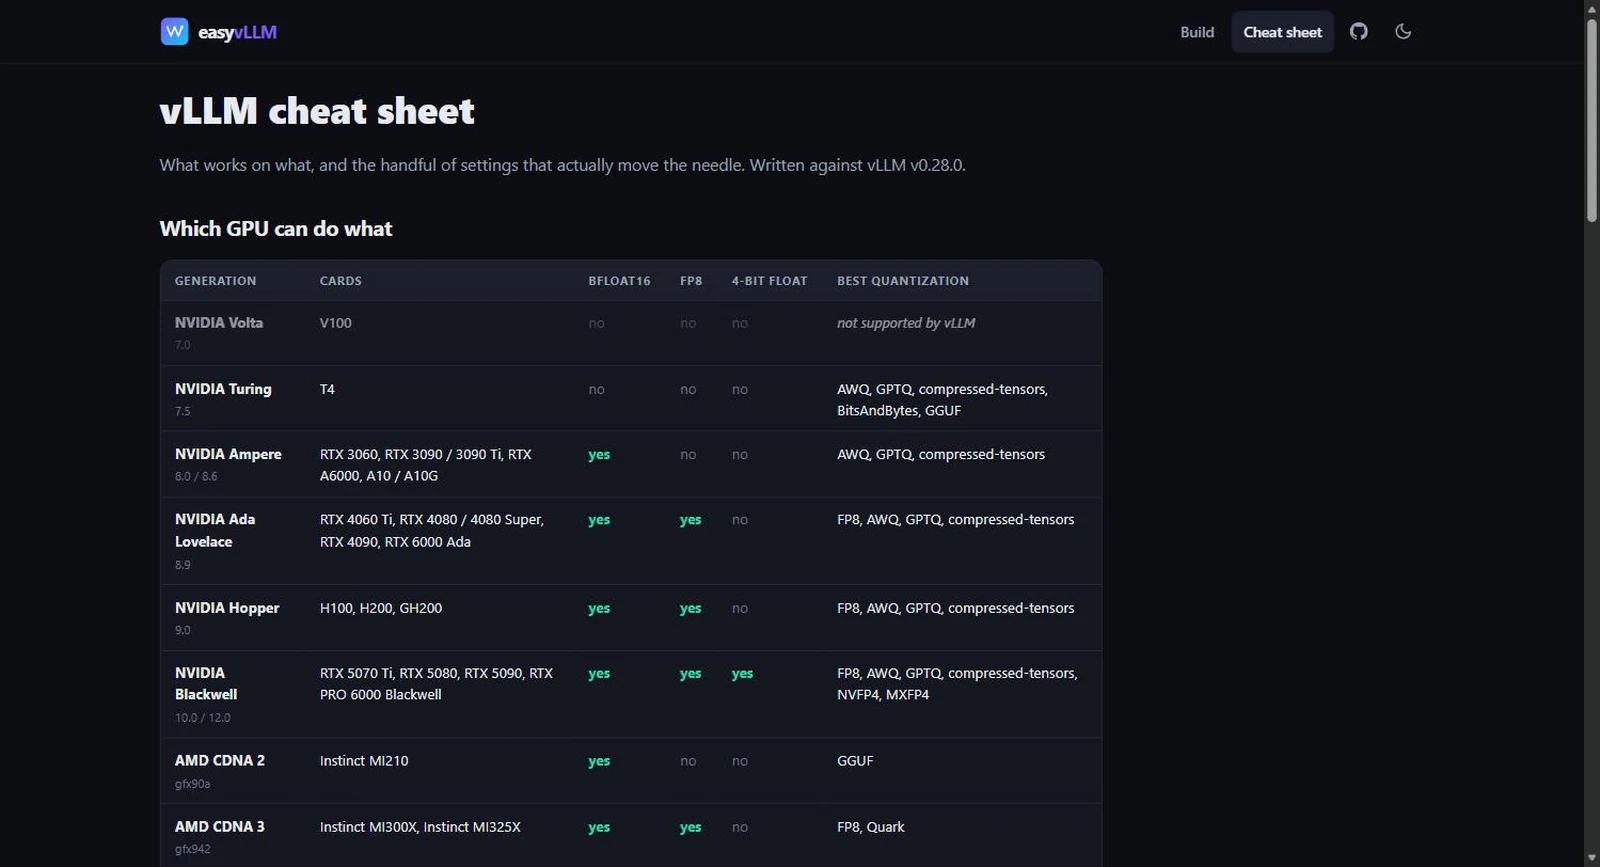Click the BEST QUANTIZATION column header
Image resolution: width=1600 pixels, height=867 pixels.
(903, 281)
